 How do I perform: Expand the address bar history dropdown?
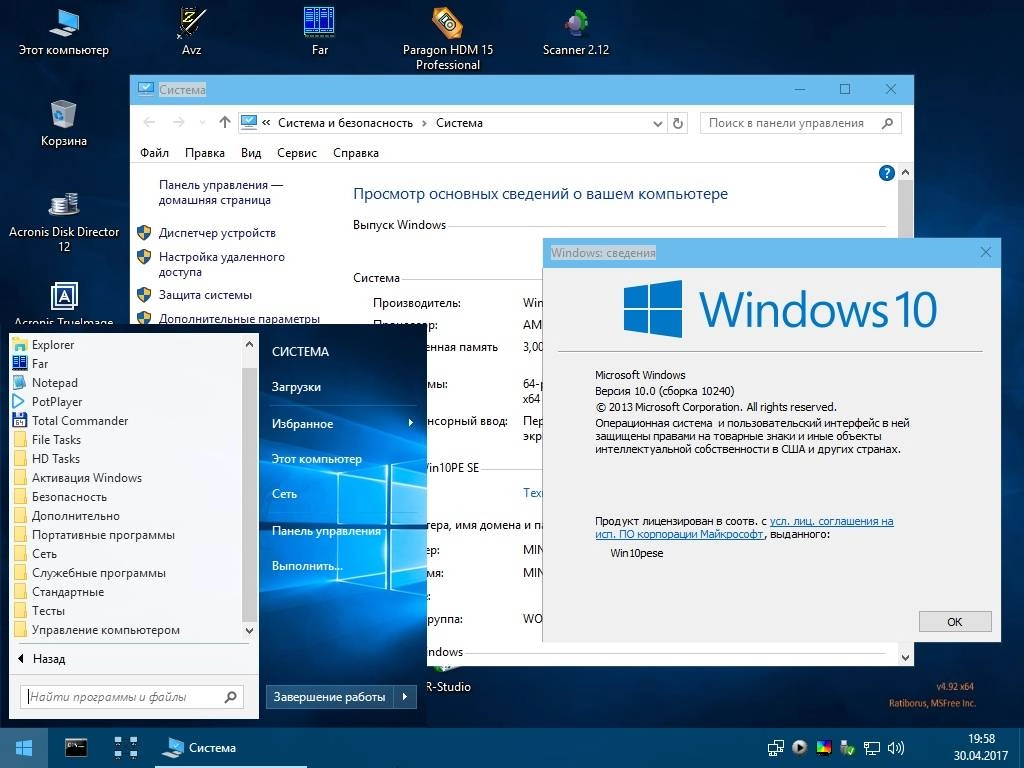coord(658,123)
